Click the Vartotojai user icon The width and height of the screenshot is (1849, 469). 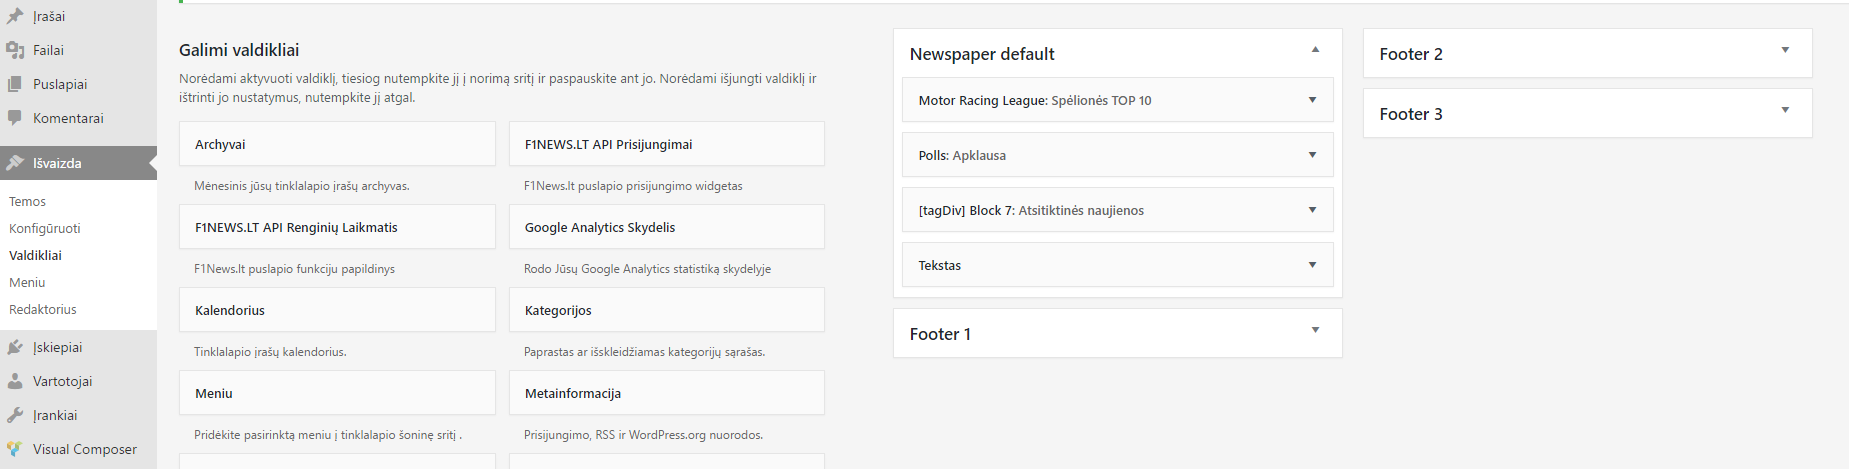click(x=15, y=381)
